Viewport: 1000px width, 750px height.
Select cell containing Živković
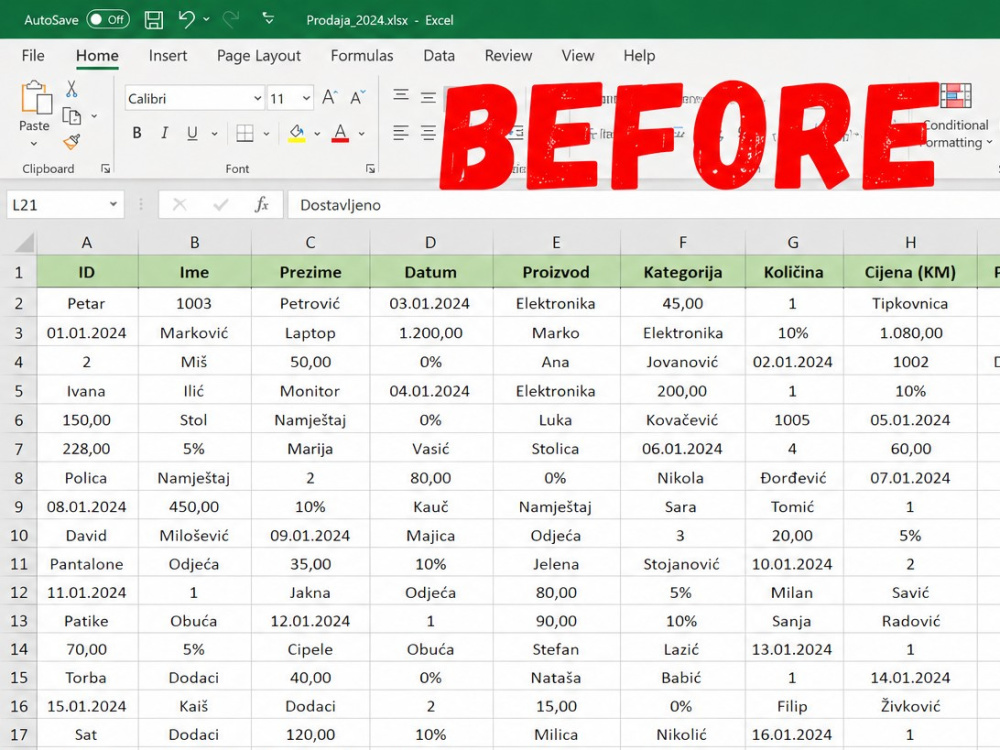[x=910, y=707]
